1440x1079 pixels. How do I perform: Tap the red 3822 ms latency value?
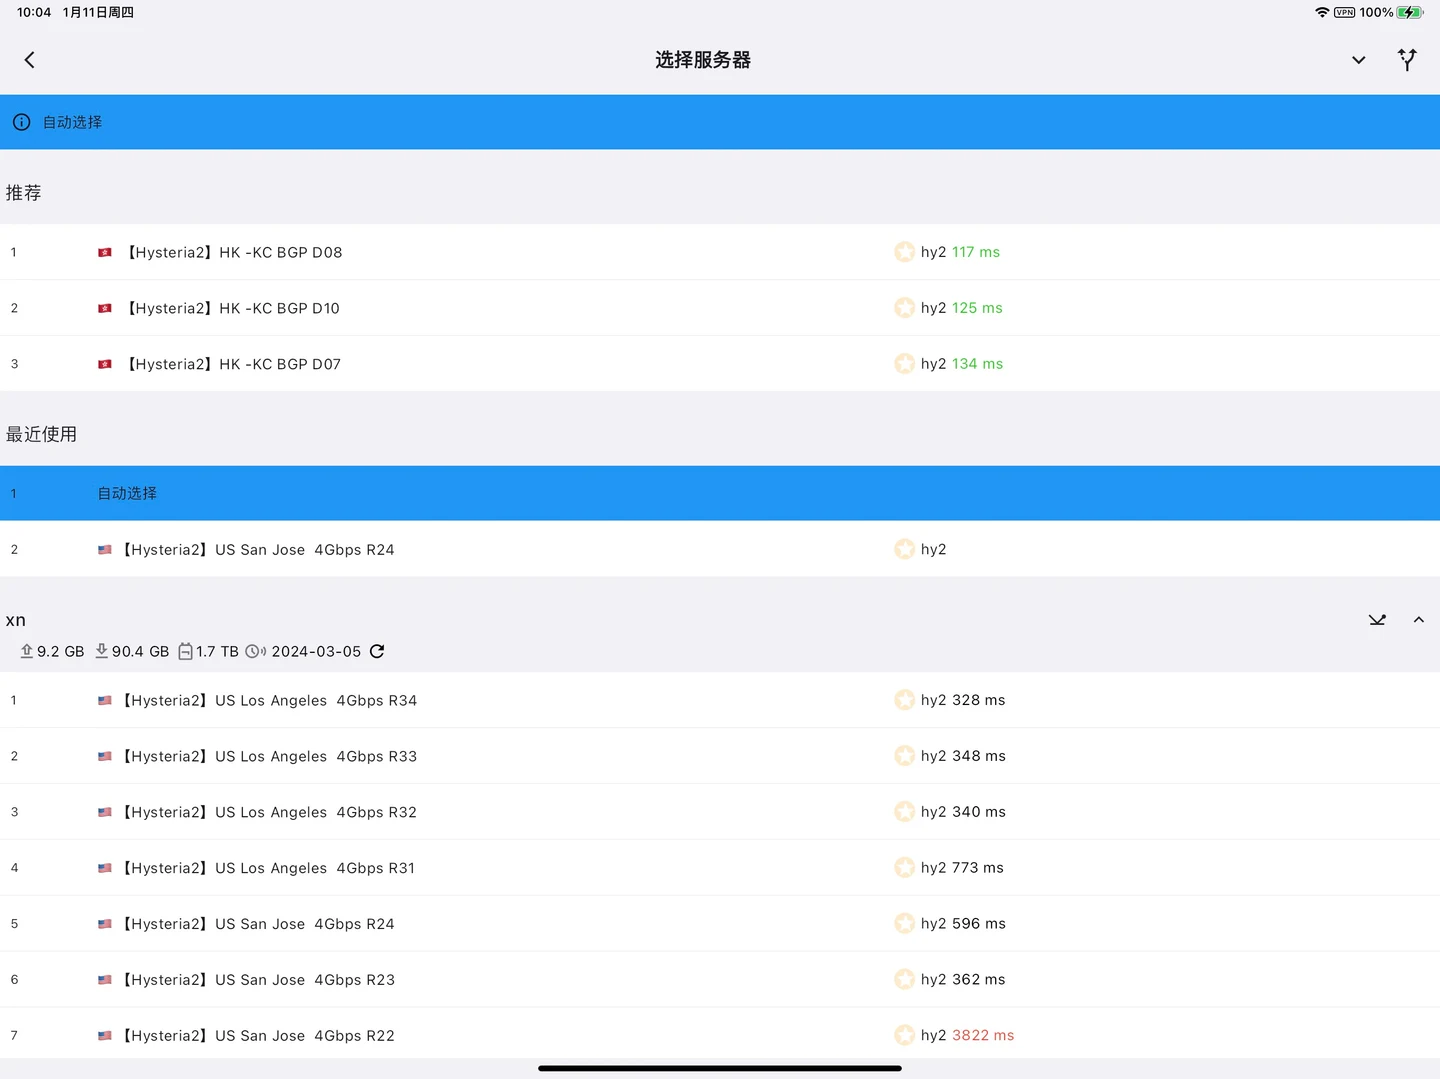point(983,1035)
